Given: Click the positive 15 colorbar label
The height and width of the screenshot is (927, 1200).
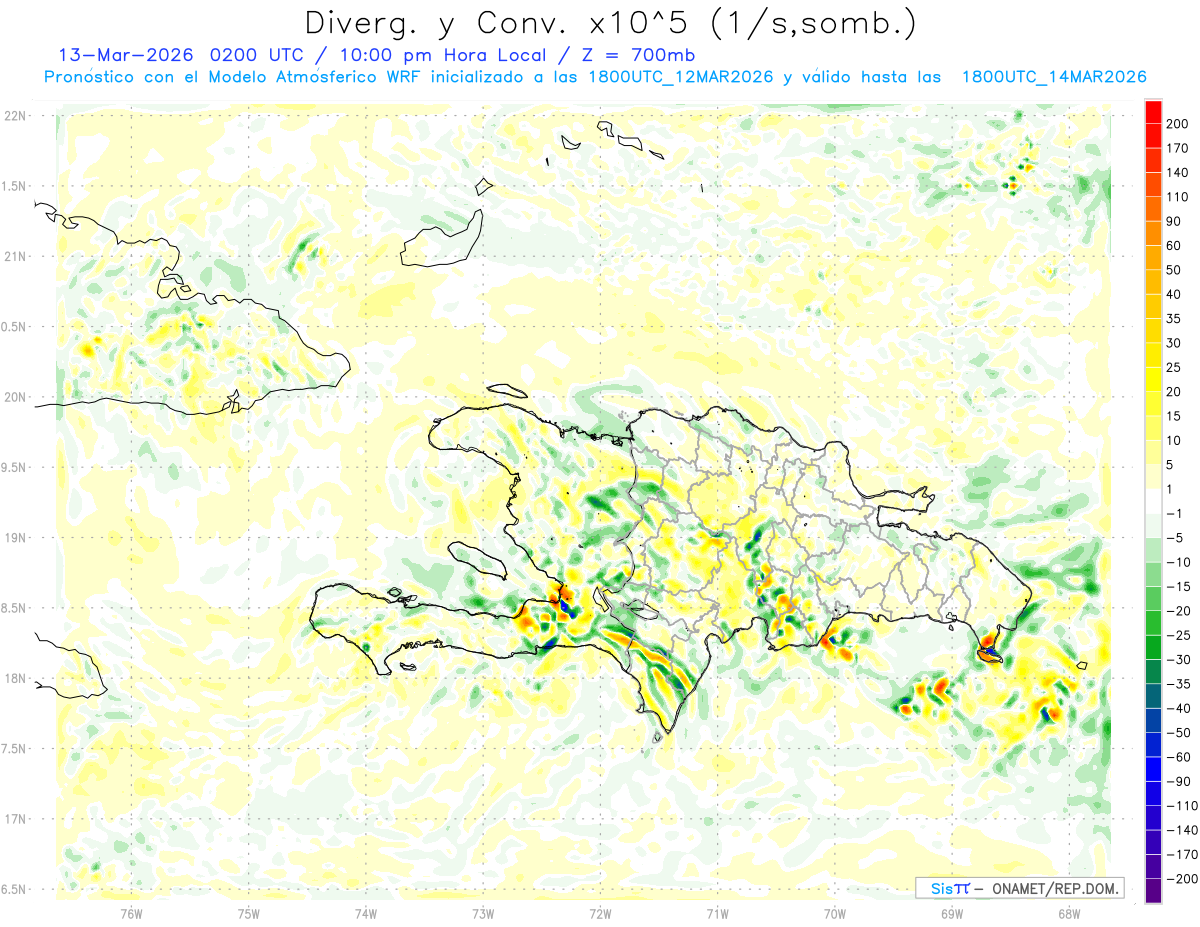Looking at the screenshot, I should [x=1174, y=416].
